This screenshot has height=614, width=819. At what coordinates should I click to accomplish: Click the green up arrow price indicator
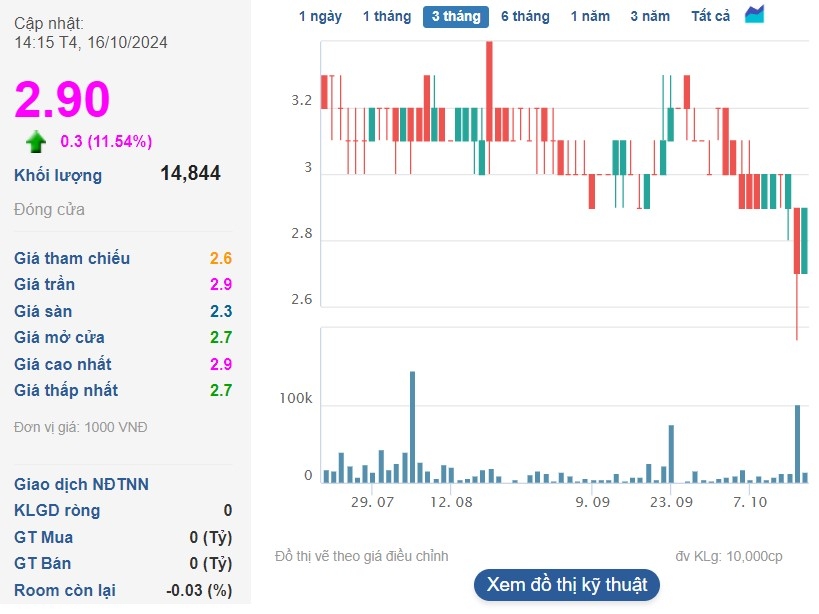(x=36, y=141)
